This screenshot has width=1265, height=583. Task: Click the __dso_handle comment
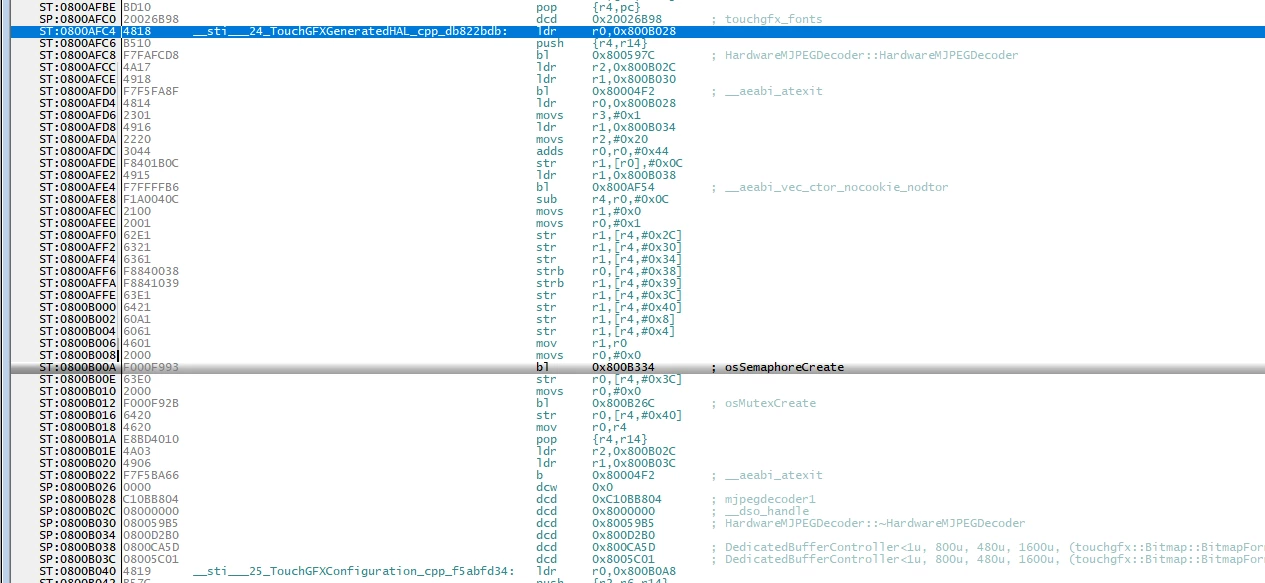765,511
